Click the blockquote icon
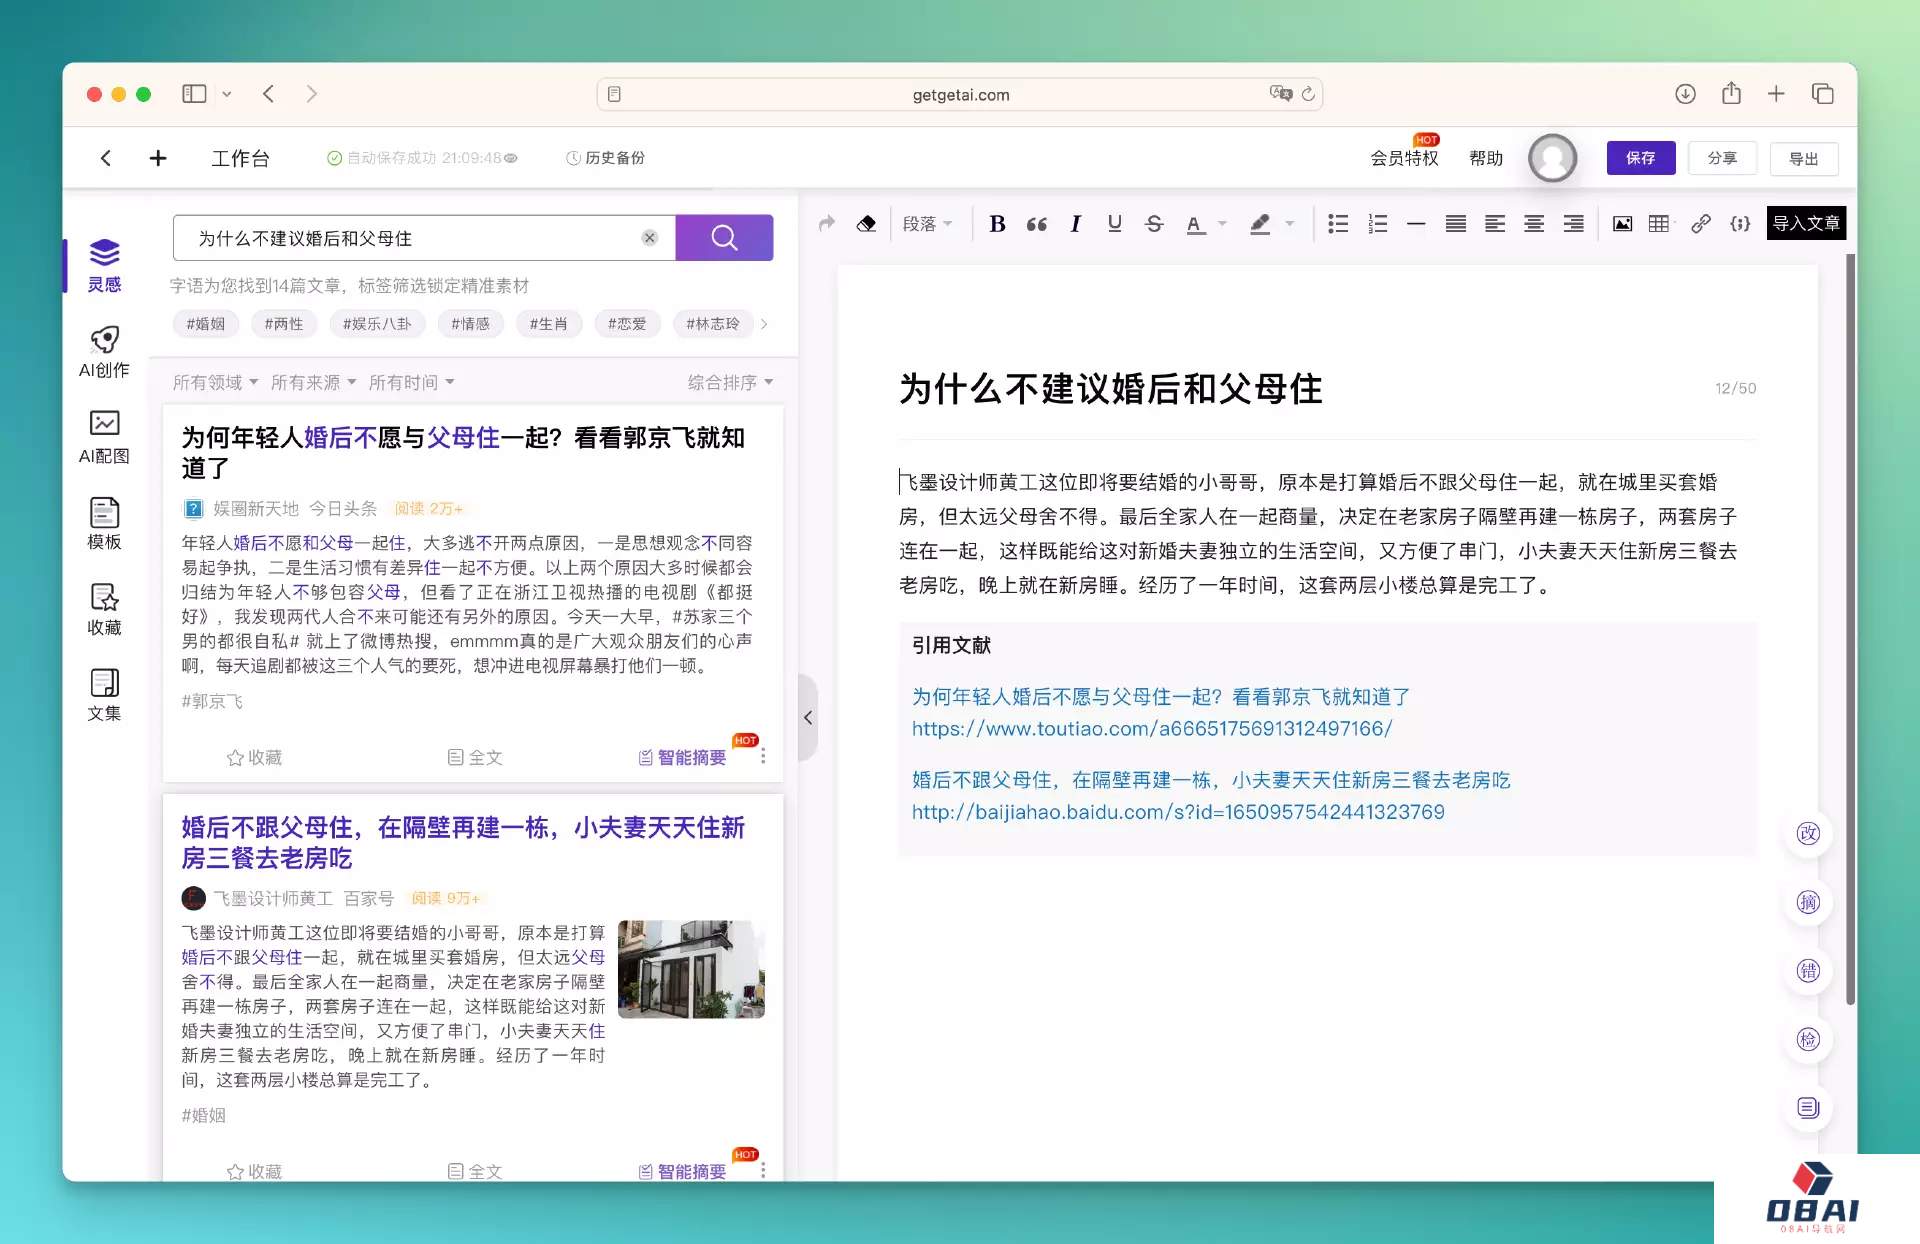 [x=1036, y=224]
